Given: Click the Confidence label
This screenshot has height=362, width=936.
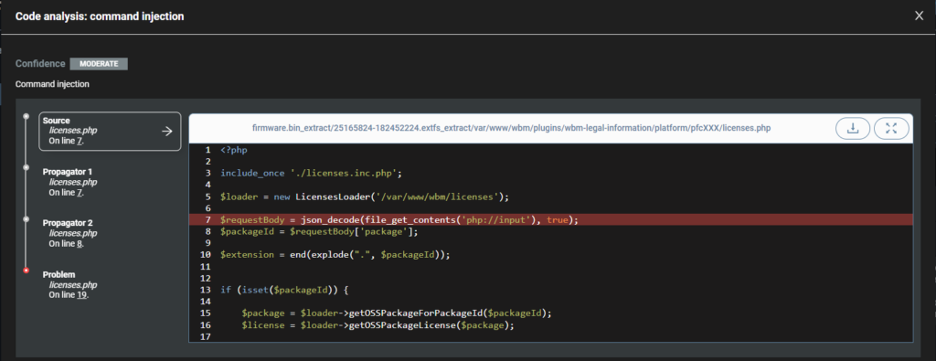Looking at the screenshot, I should 40,64.
